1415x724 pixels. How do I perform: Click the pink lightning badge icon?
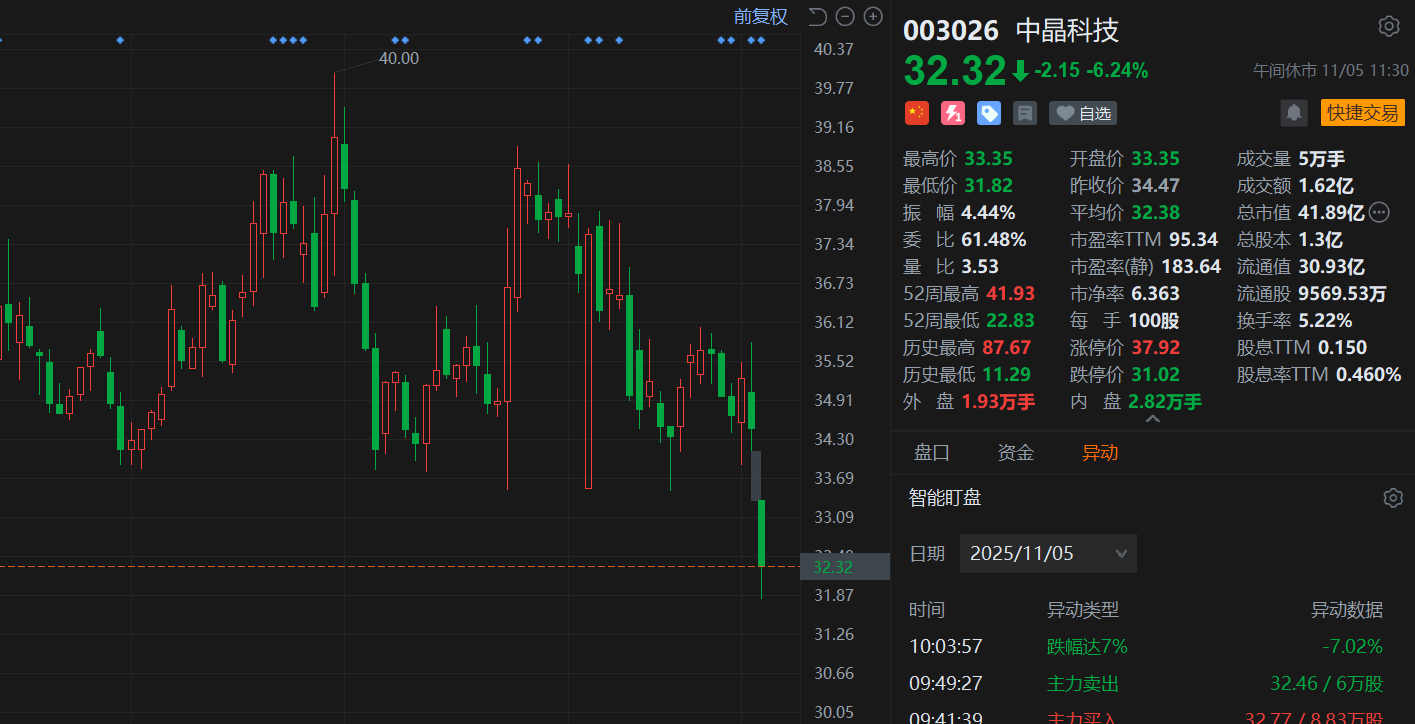pos(953,113)
